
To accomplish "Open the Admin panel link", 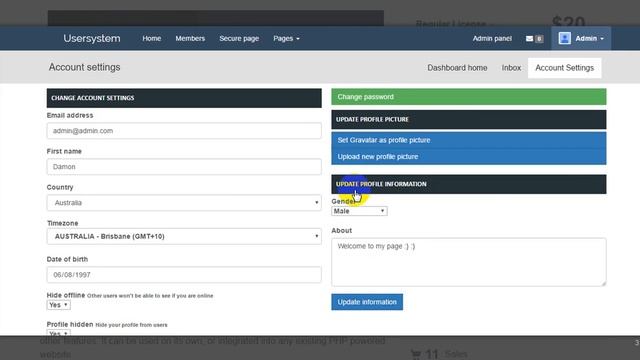I will (492, 38).
